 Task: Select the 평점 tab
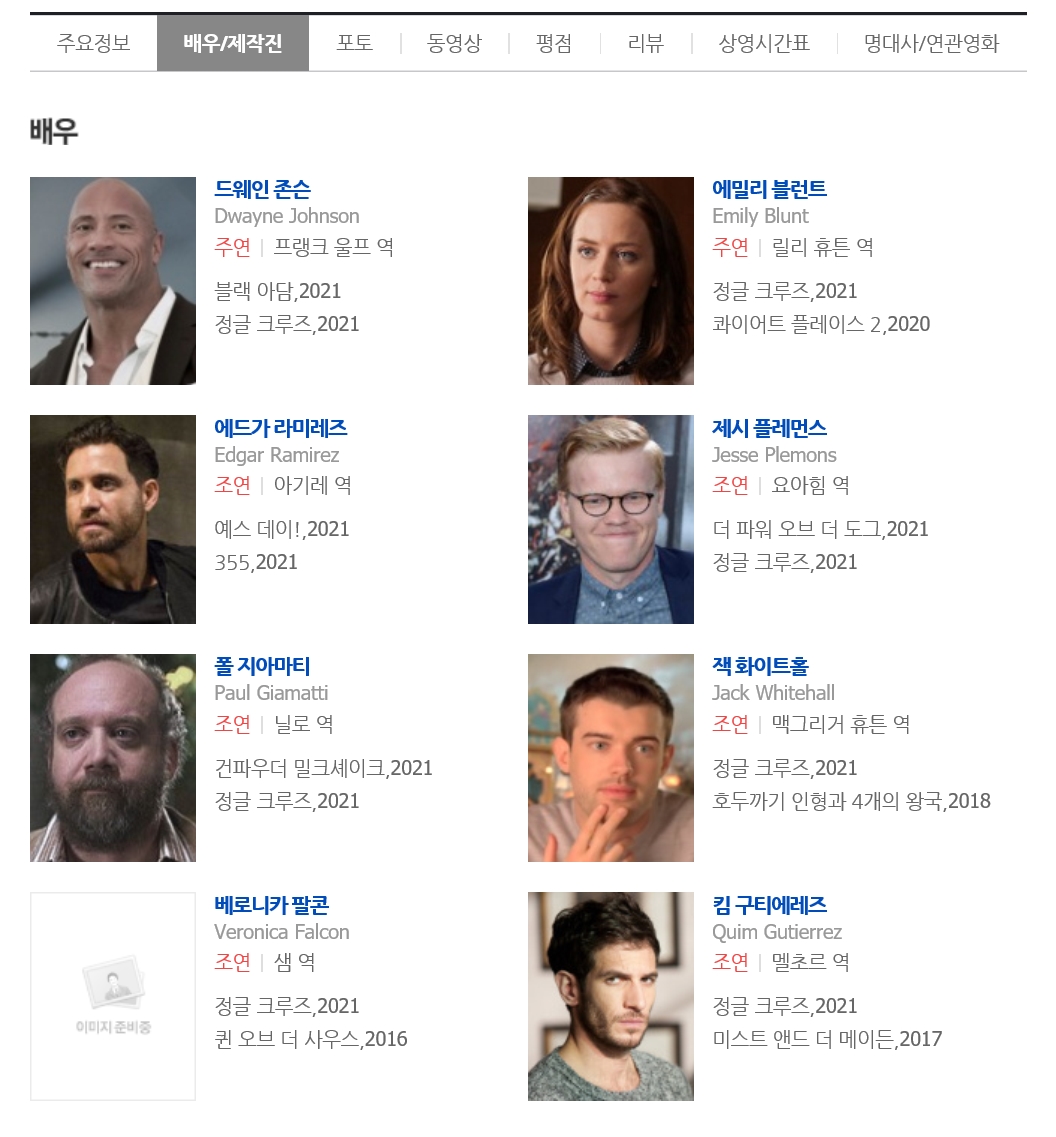coord(554,43)
